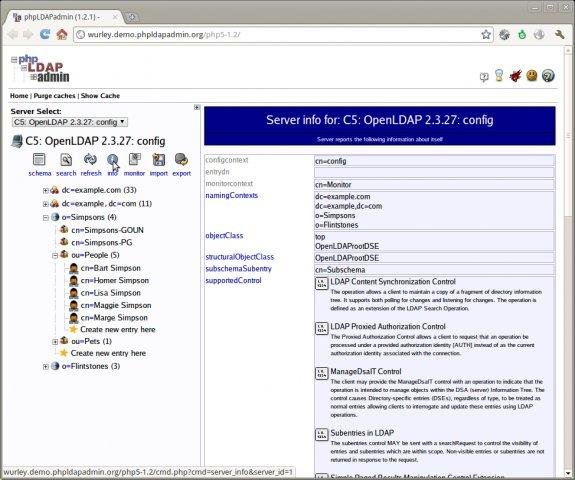Click the gear extension icon in browser toolbar
Image resolution: width=575 pixels, height=480 pixels.
point(505,34)
